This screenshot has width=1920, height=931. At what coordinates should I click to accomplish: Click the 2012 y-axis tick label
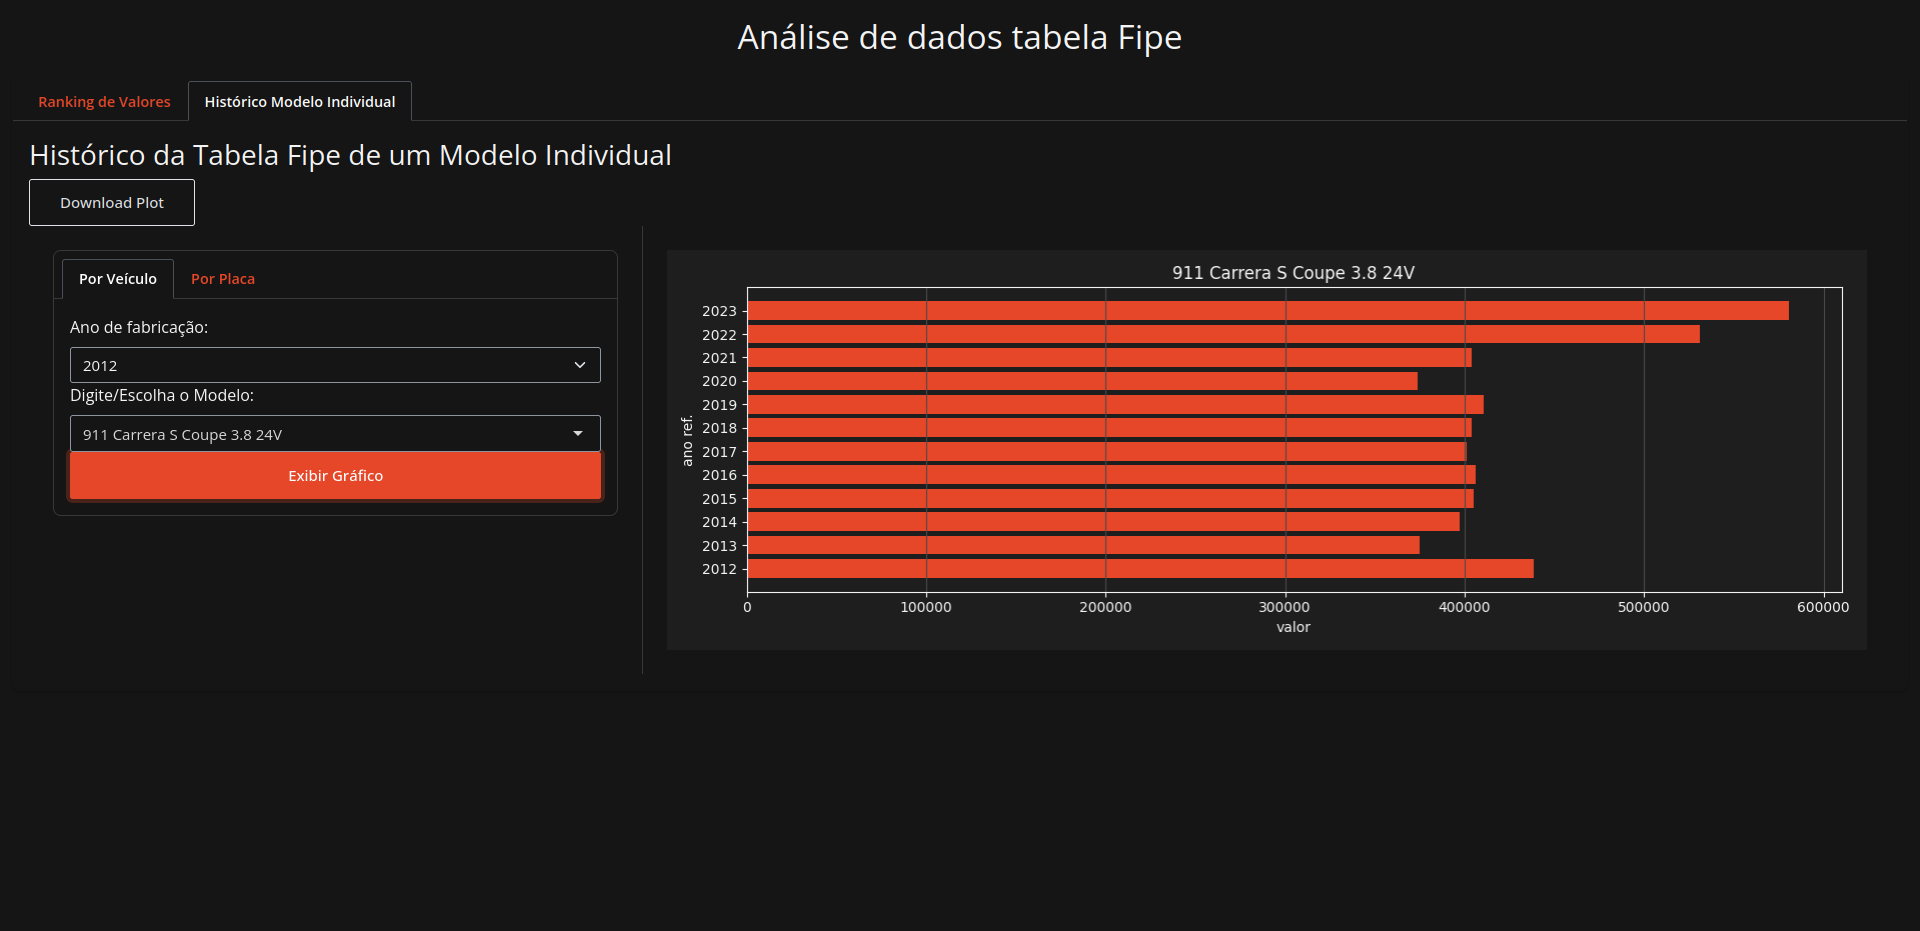[x=719, y=569]
